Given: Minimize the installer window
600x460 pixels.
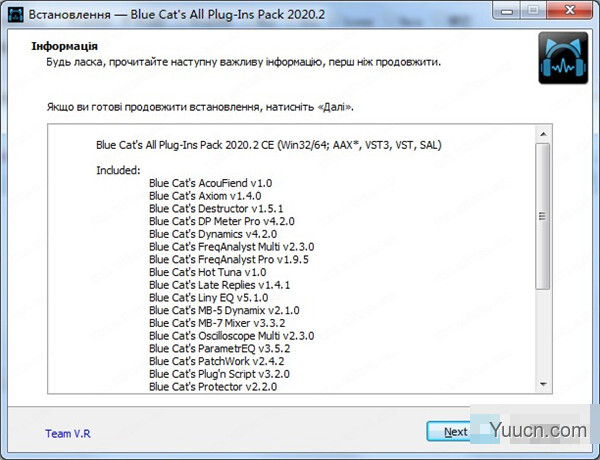Looking at the screenshot, I should coord(507,11).
